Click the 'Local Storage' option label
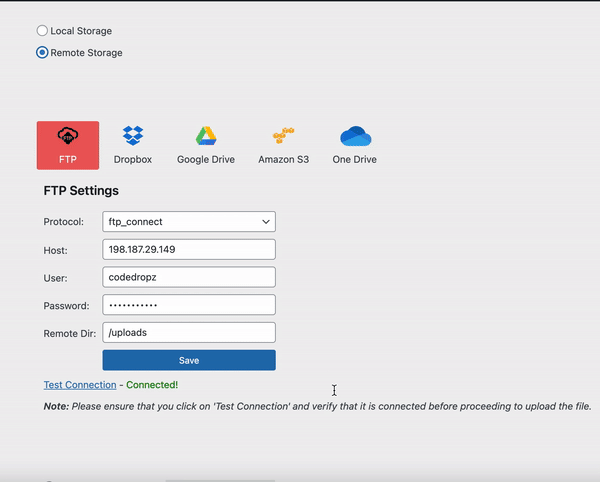Image resolution: width=600 pixels, height=482 pixels. [81, 31]
